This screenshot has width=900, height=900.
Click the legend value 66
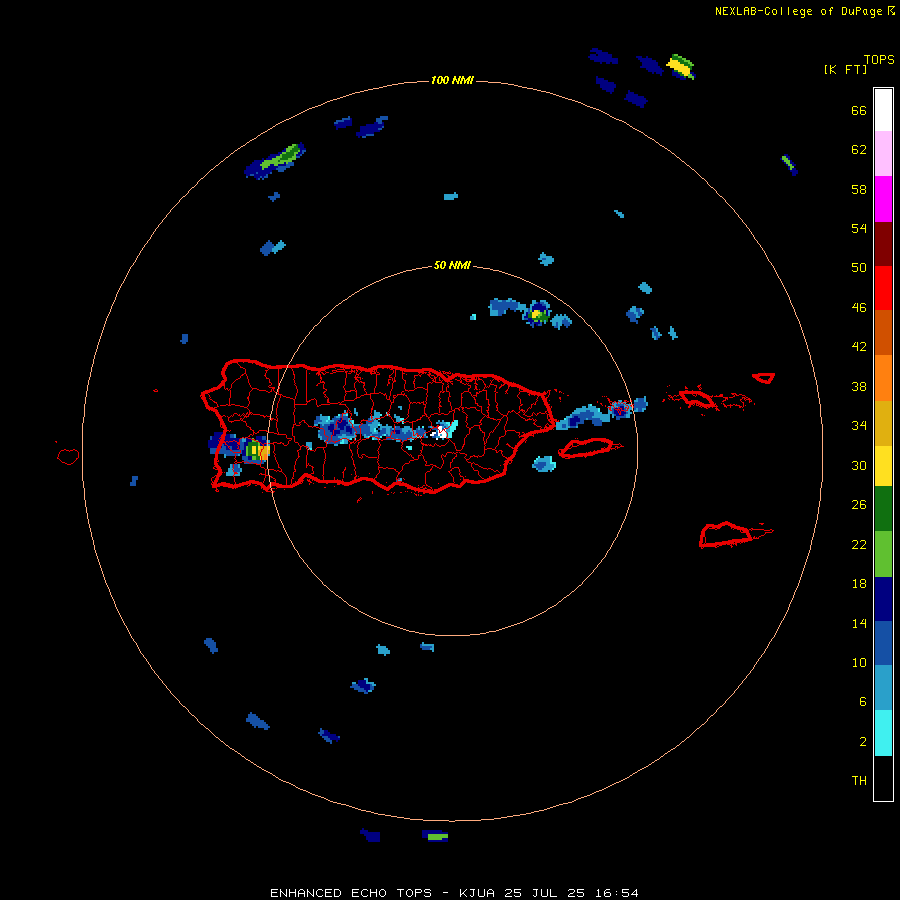(x=859, y=111)
